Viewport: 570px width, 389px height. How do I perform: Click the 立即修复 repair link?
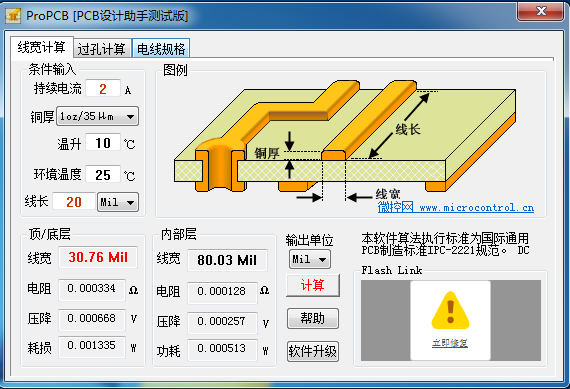(450, 343)
